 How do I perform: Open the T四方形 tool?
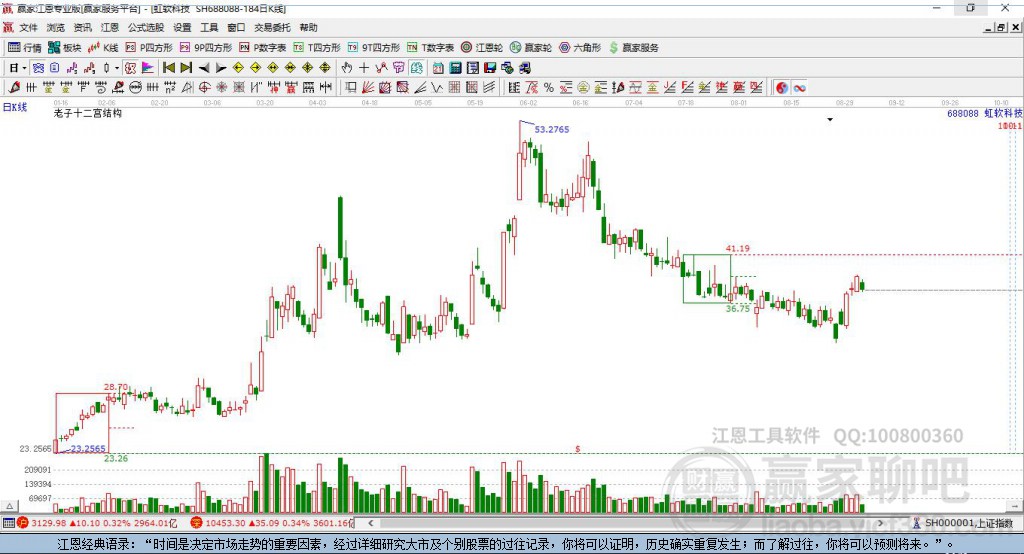[317, 48]
